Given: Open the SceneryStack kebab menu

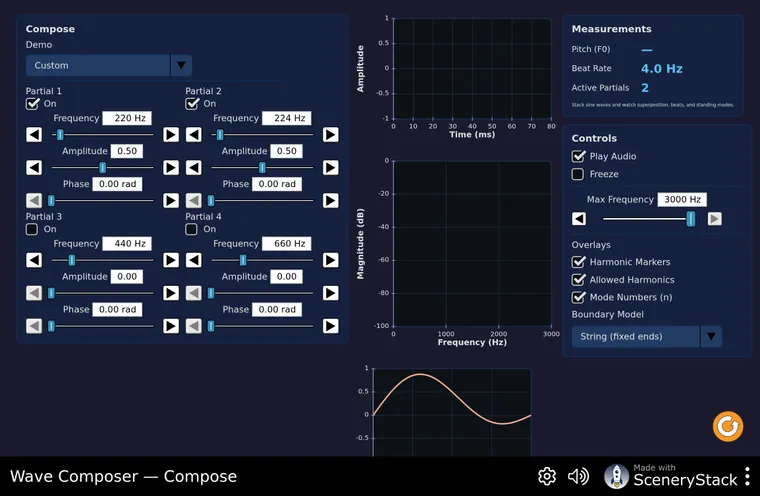Looking at the screenshot, I should (x=747, y=477).
